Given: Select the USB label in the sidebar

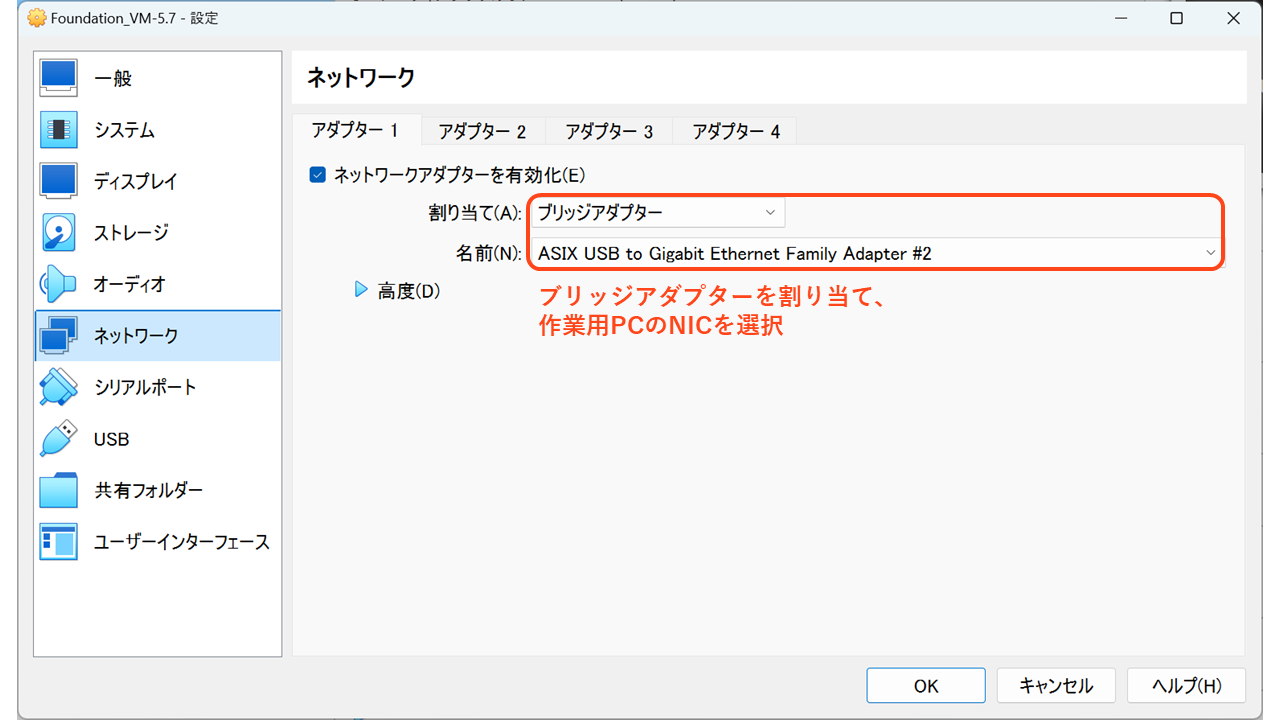Looking at the screenshot, I should tap(112, 439).
